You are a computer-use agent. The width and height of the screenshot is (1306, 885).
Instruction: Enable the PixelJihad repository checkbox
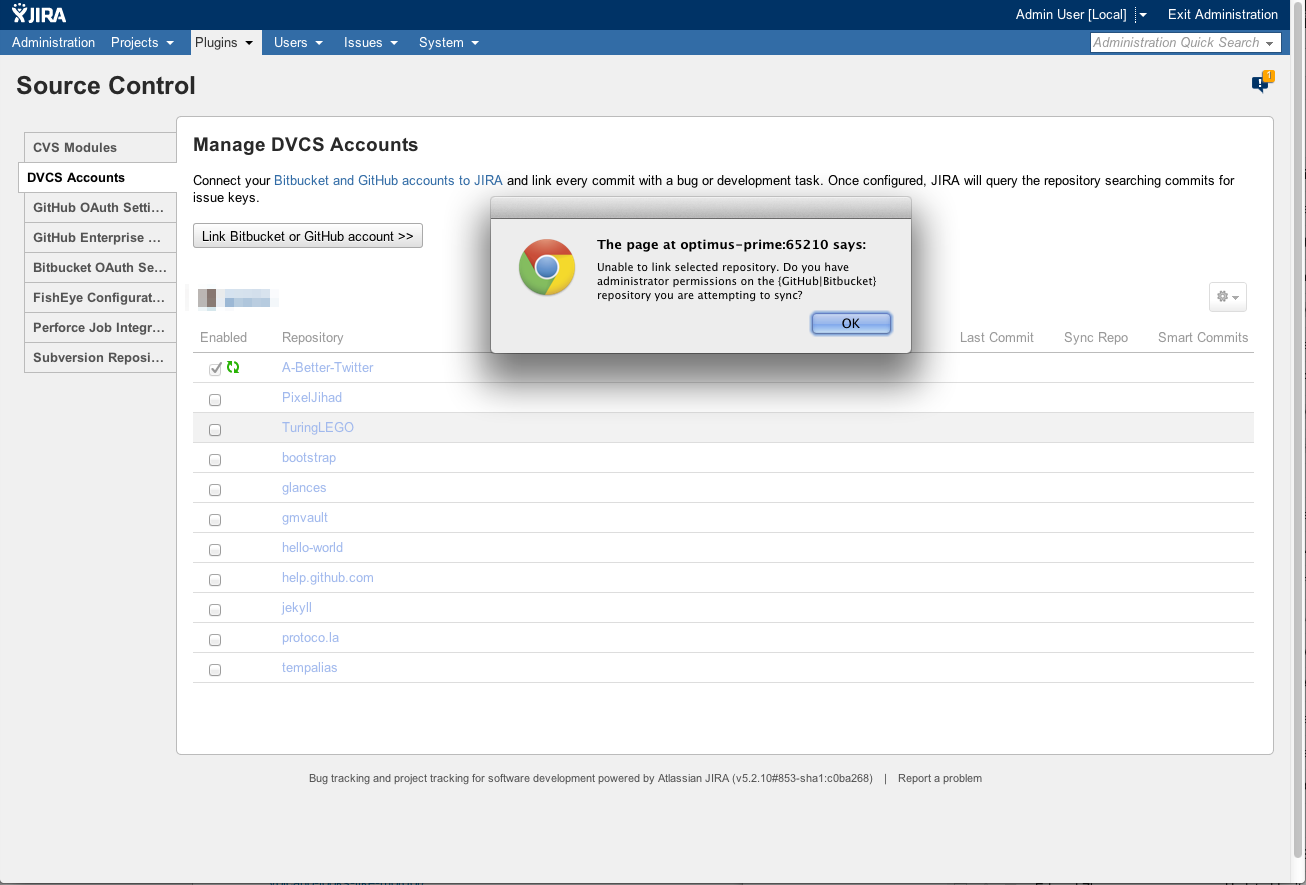pyautogui.click(x=215, y=399)
